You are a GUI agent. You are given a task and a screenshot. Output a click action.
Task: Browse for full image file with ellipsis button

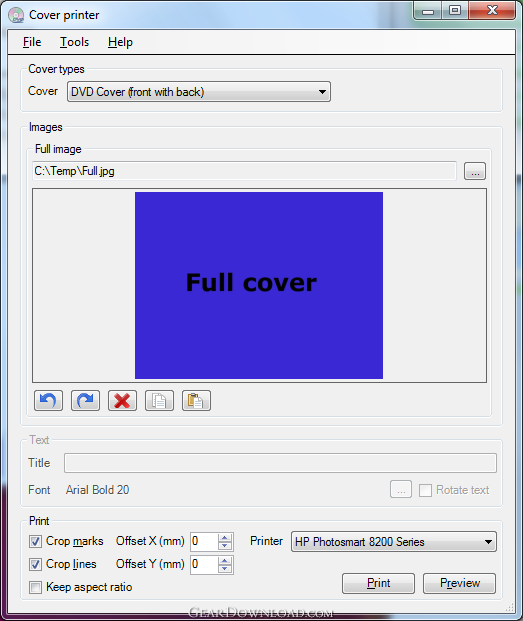coord(475,171)
